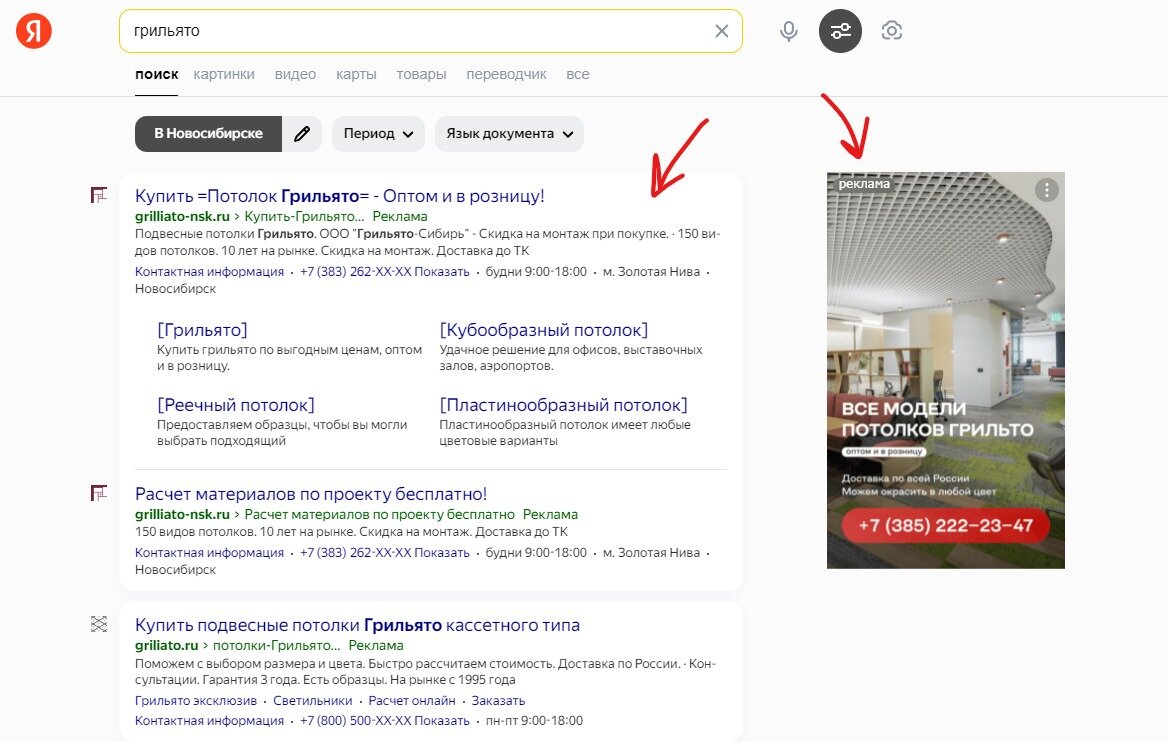Click grilliato-nsk.ru under Купить Потолок Грильято
1168x742 pixels.
(182, 216)
